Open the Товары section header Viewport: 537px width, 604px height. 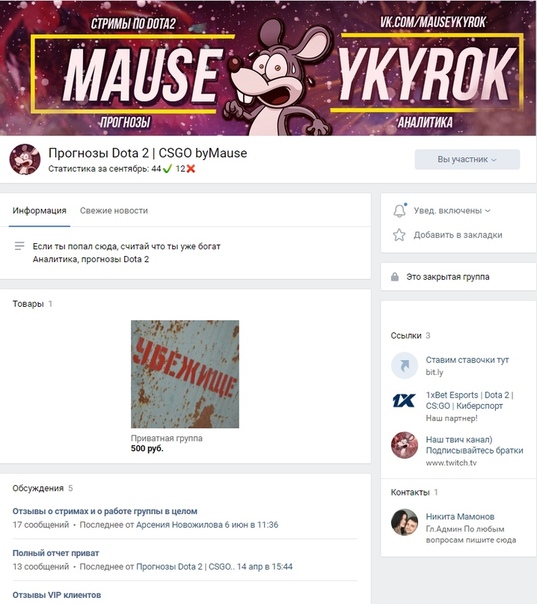click(28, 304)
